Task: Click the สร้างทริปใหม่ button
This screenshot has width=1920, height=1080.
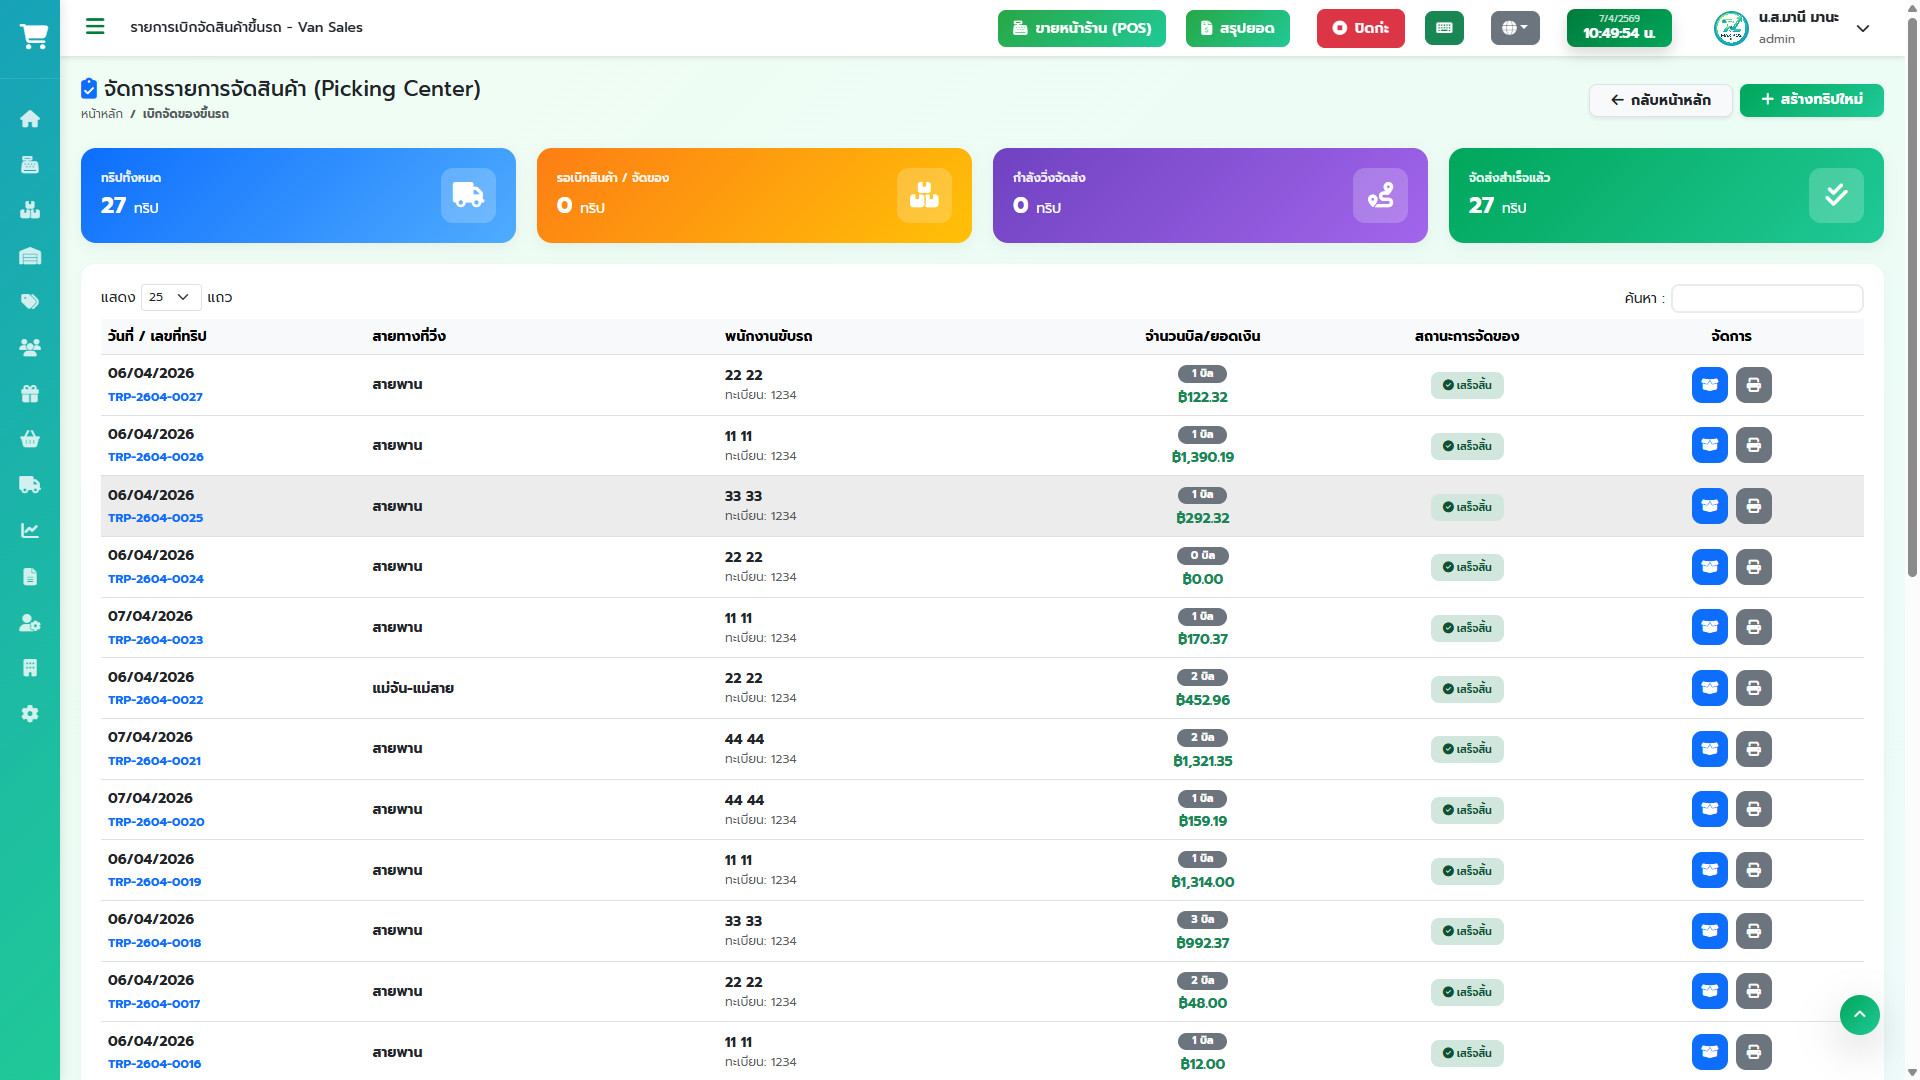Action: 1811,100
